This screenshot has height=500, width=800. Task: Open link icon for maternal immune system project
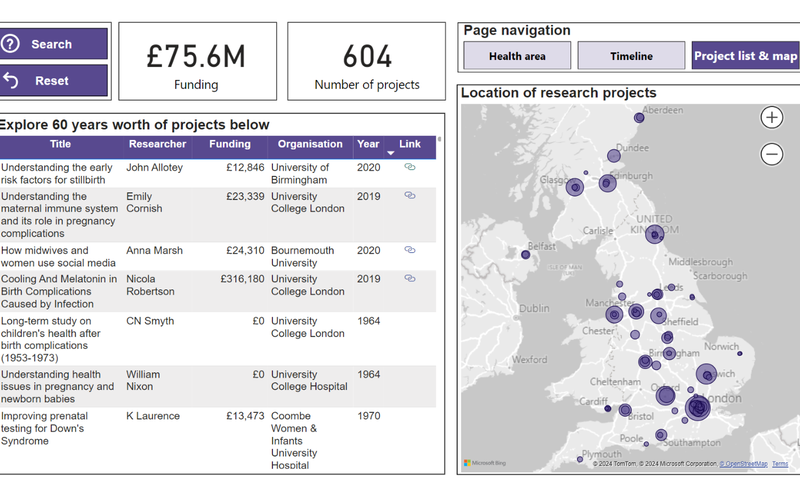pos(410,196)
